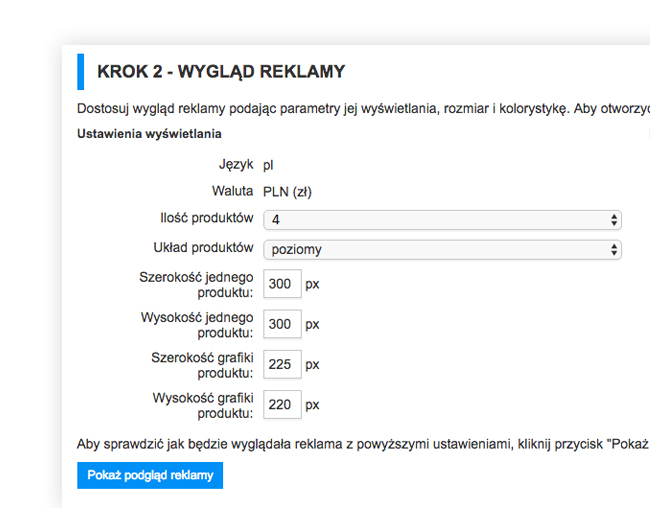
Task: Click the PLN (zł) currency value
Action: pos(287,192)
